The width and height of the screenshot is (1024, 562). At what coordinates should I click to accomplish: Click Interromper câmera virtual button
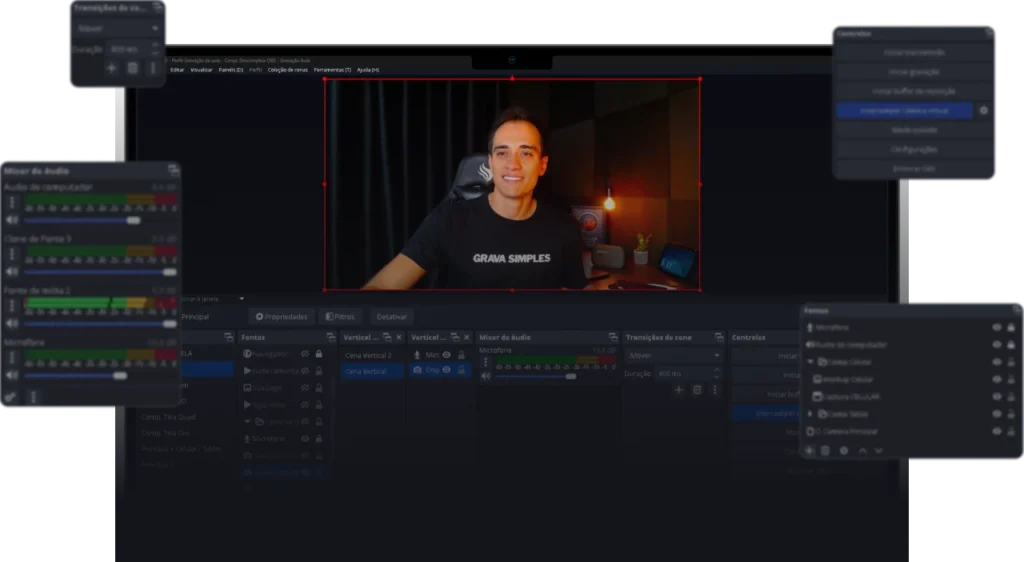pos(905,111)
